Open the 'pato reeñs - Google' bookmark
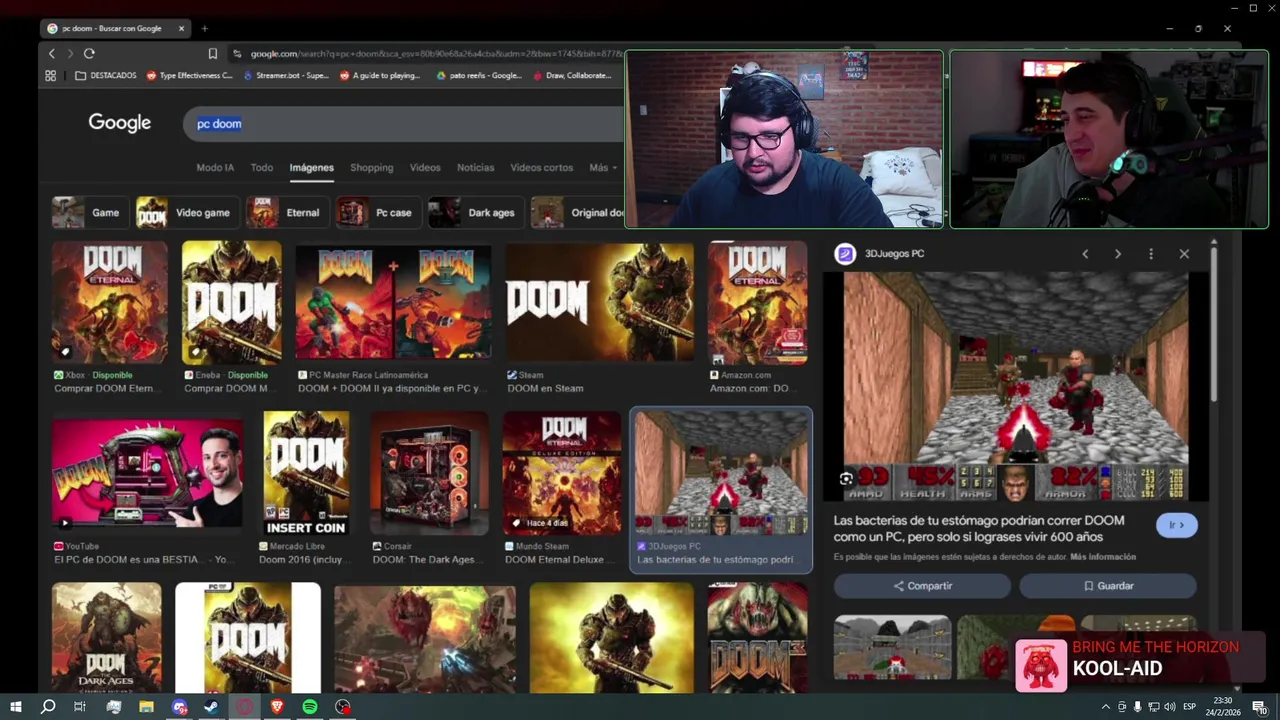 pos(479,75)
